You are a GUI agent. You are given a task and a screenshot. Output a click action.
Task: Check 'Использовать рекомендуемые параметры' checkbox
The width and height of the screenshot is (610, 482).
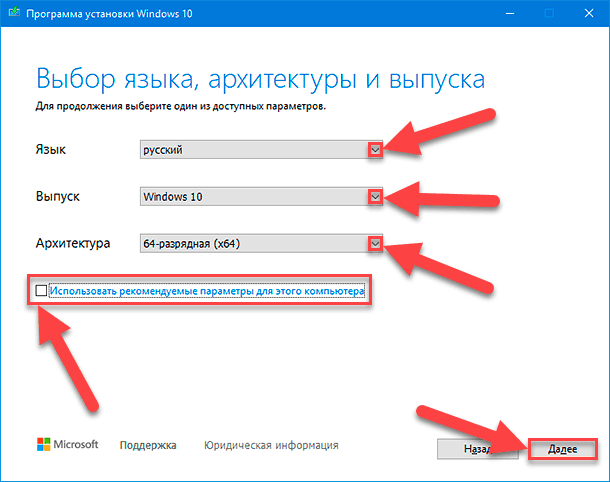coord(41,291)
